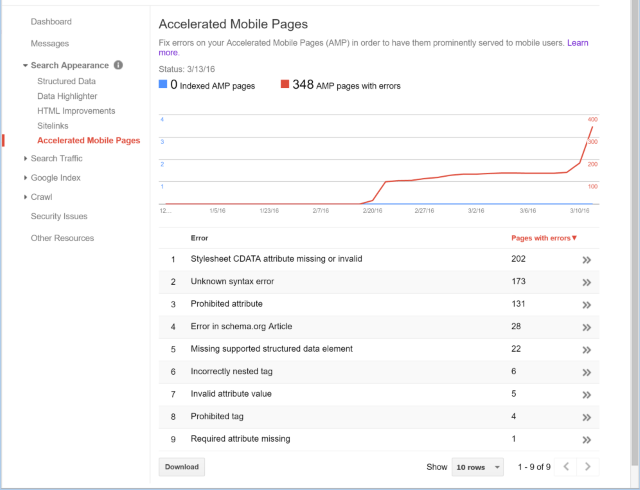
Task: Click the Download button
Action: [182, 467]
